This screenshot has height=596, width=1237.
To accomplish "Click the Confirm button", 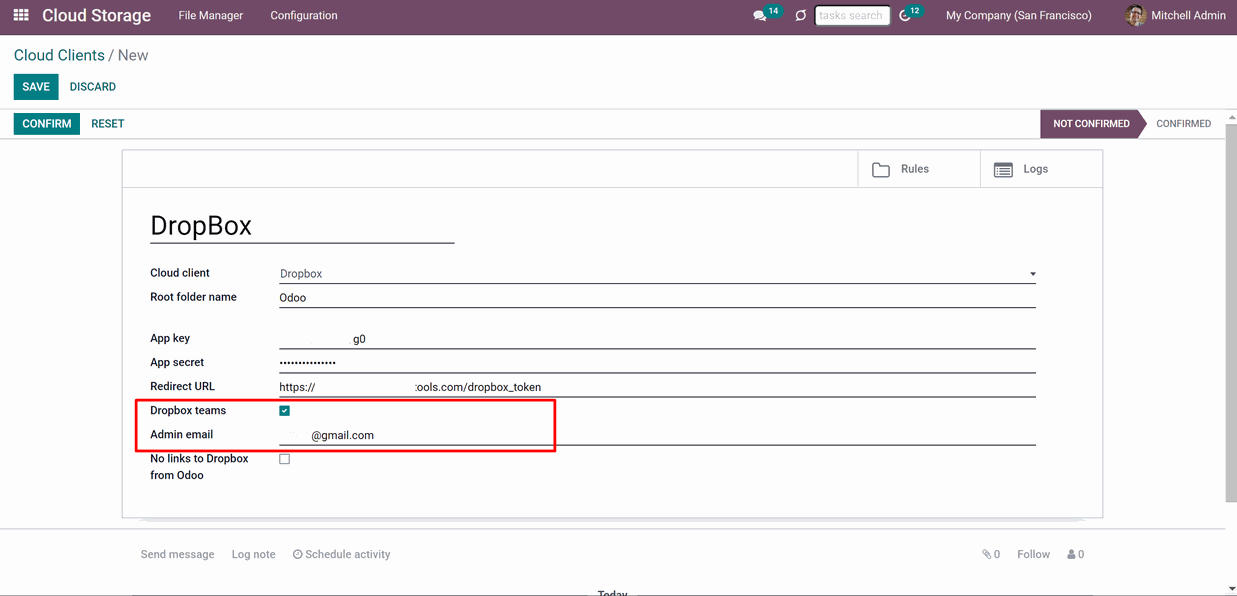I will click(47, 124).
